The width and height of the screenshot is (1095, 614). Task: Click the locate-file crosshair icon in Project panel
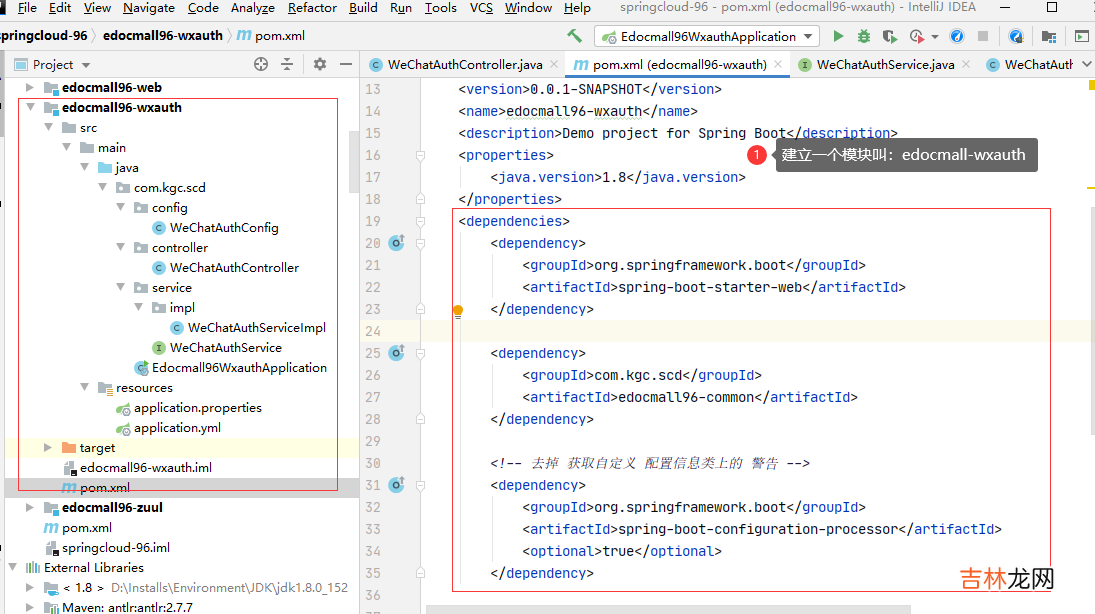coord(261,64)
